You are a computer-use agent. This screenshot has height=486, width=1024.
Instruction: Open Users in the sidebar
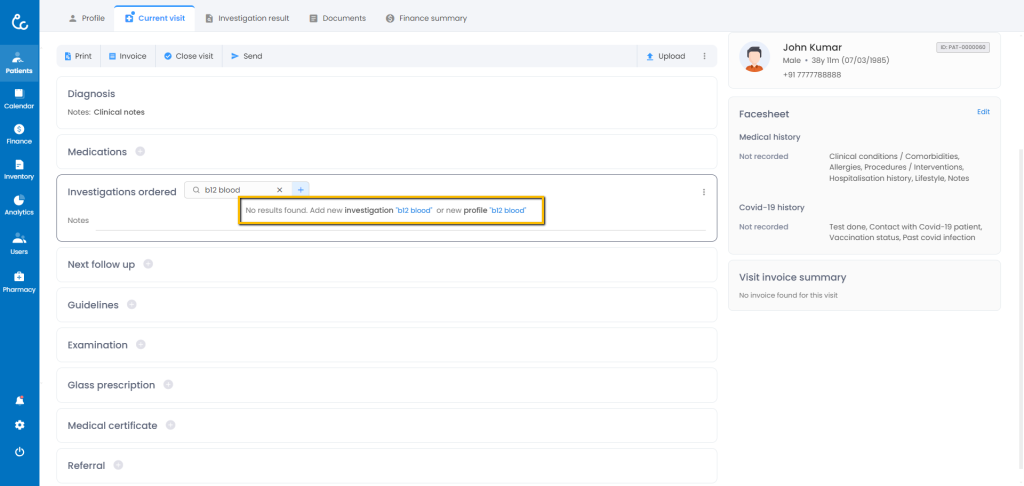[x=19, y=243]
